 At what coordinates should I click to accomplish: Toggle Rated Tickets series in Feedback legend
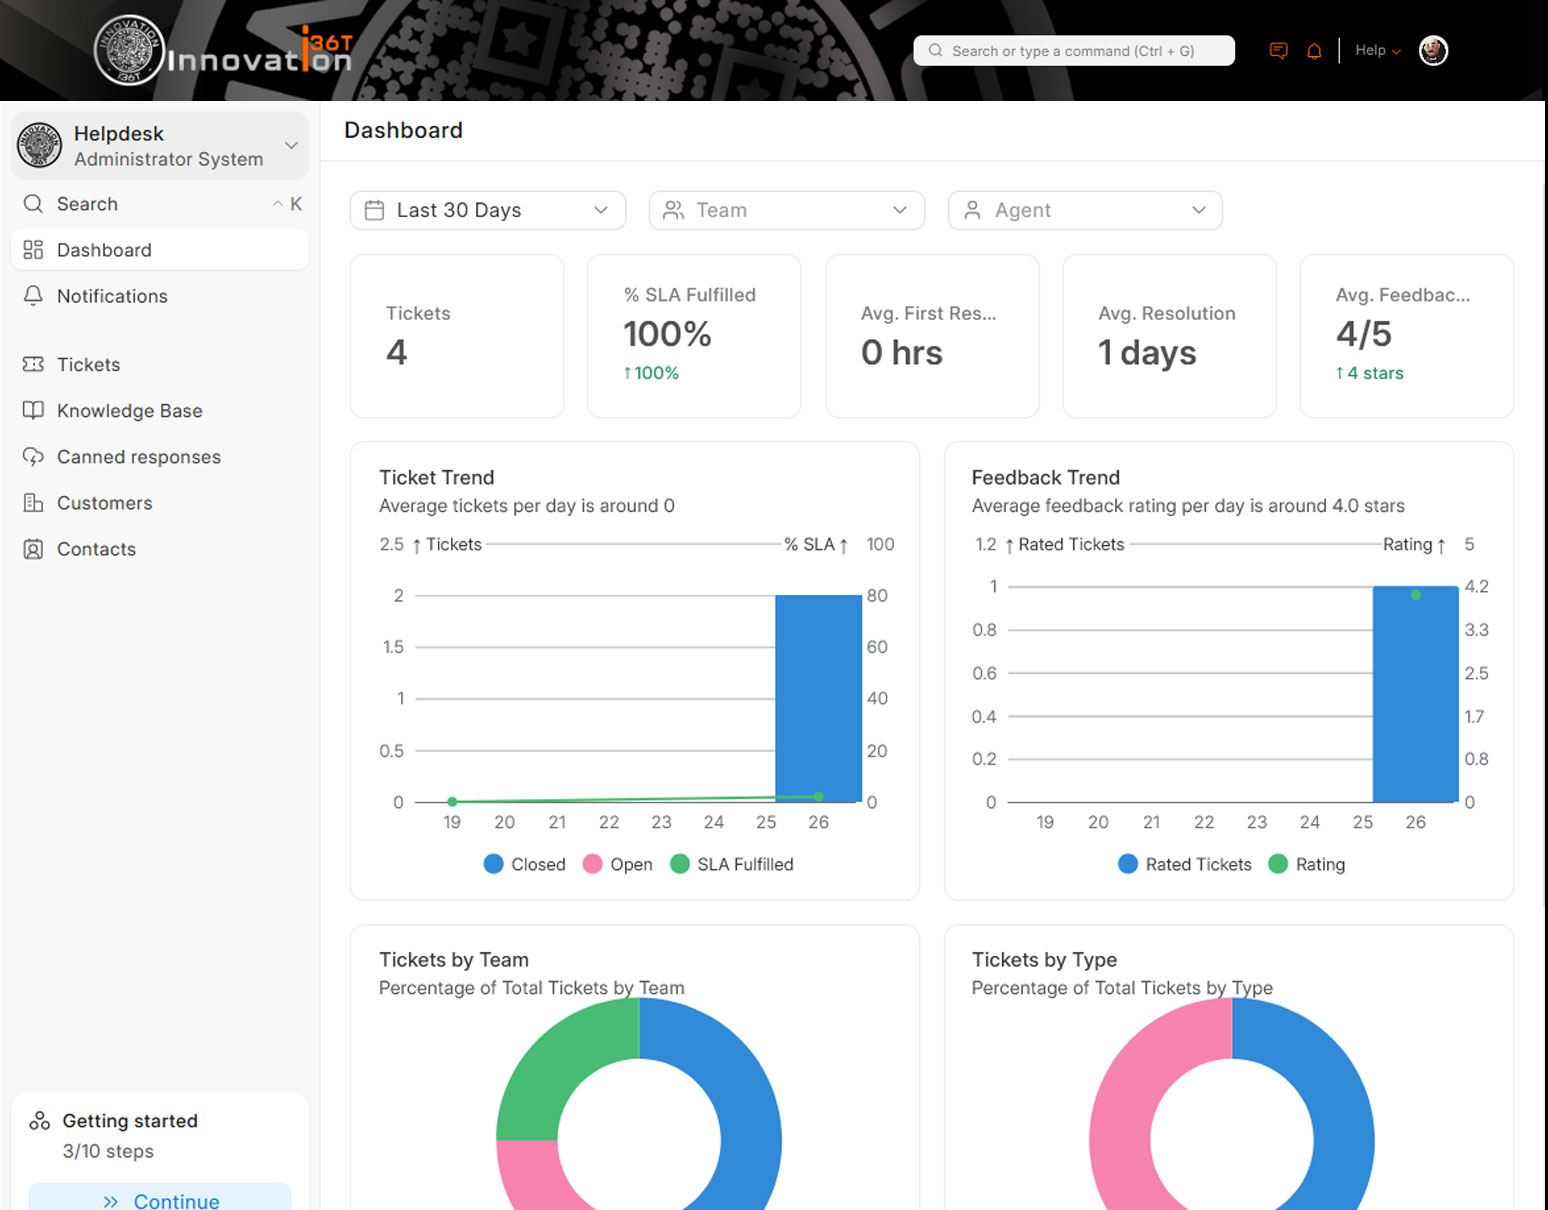click(1185, 864)
